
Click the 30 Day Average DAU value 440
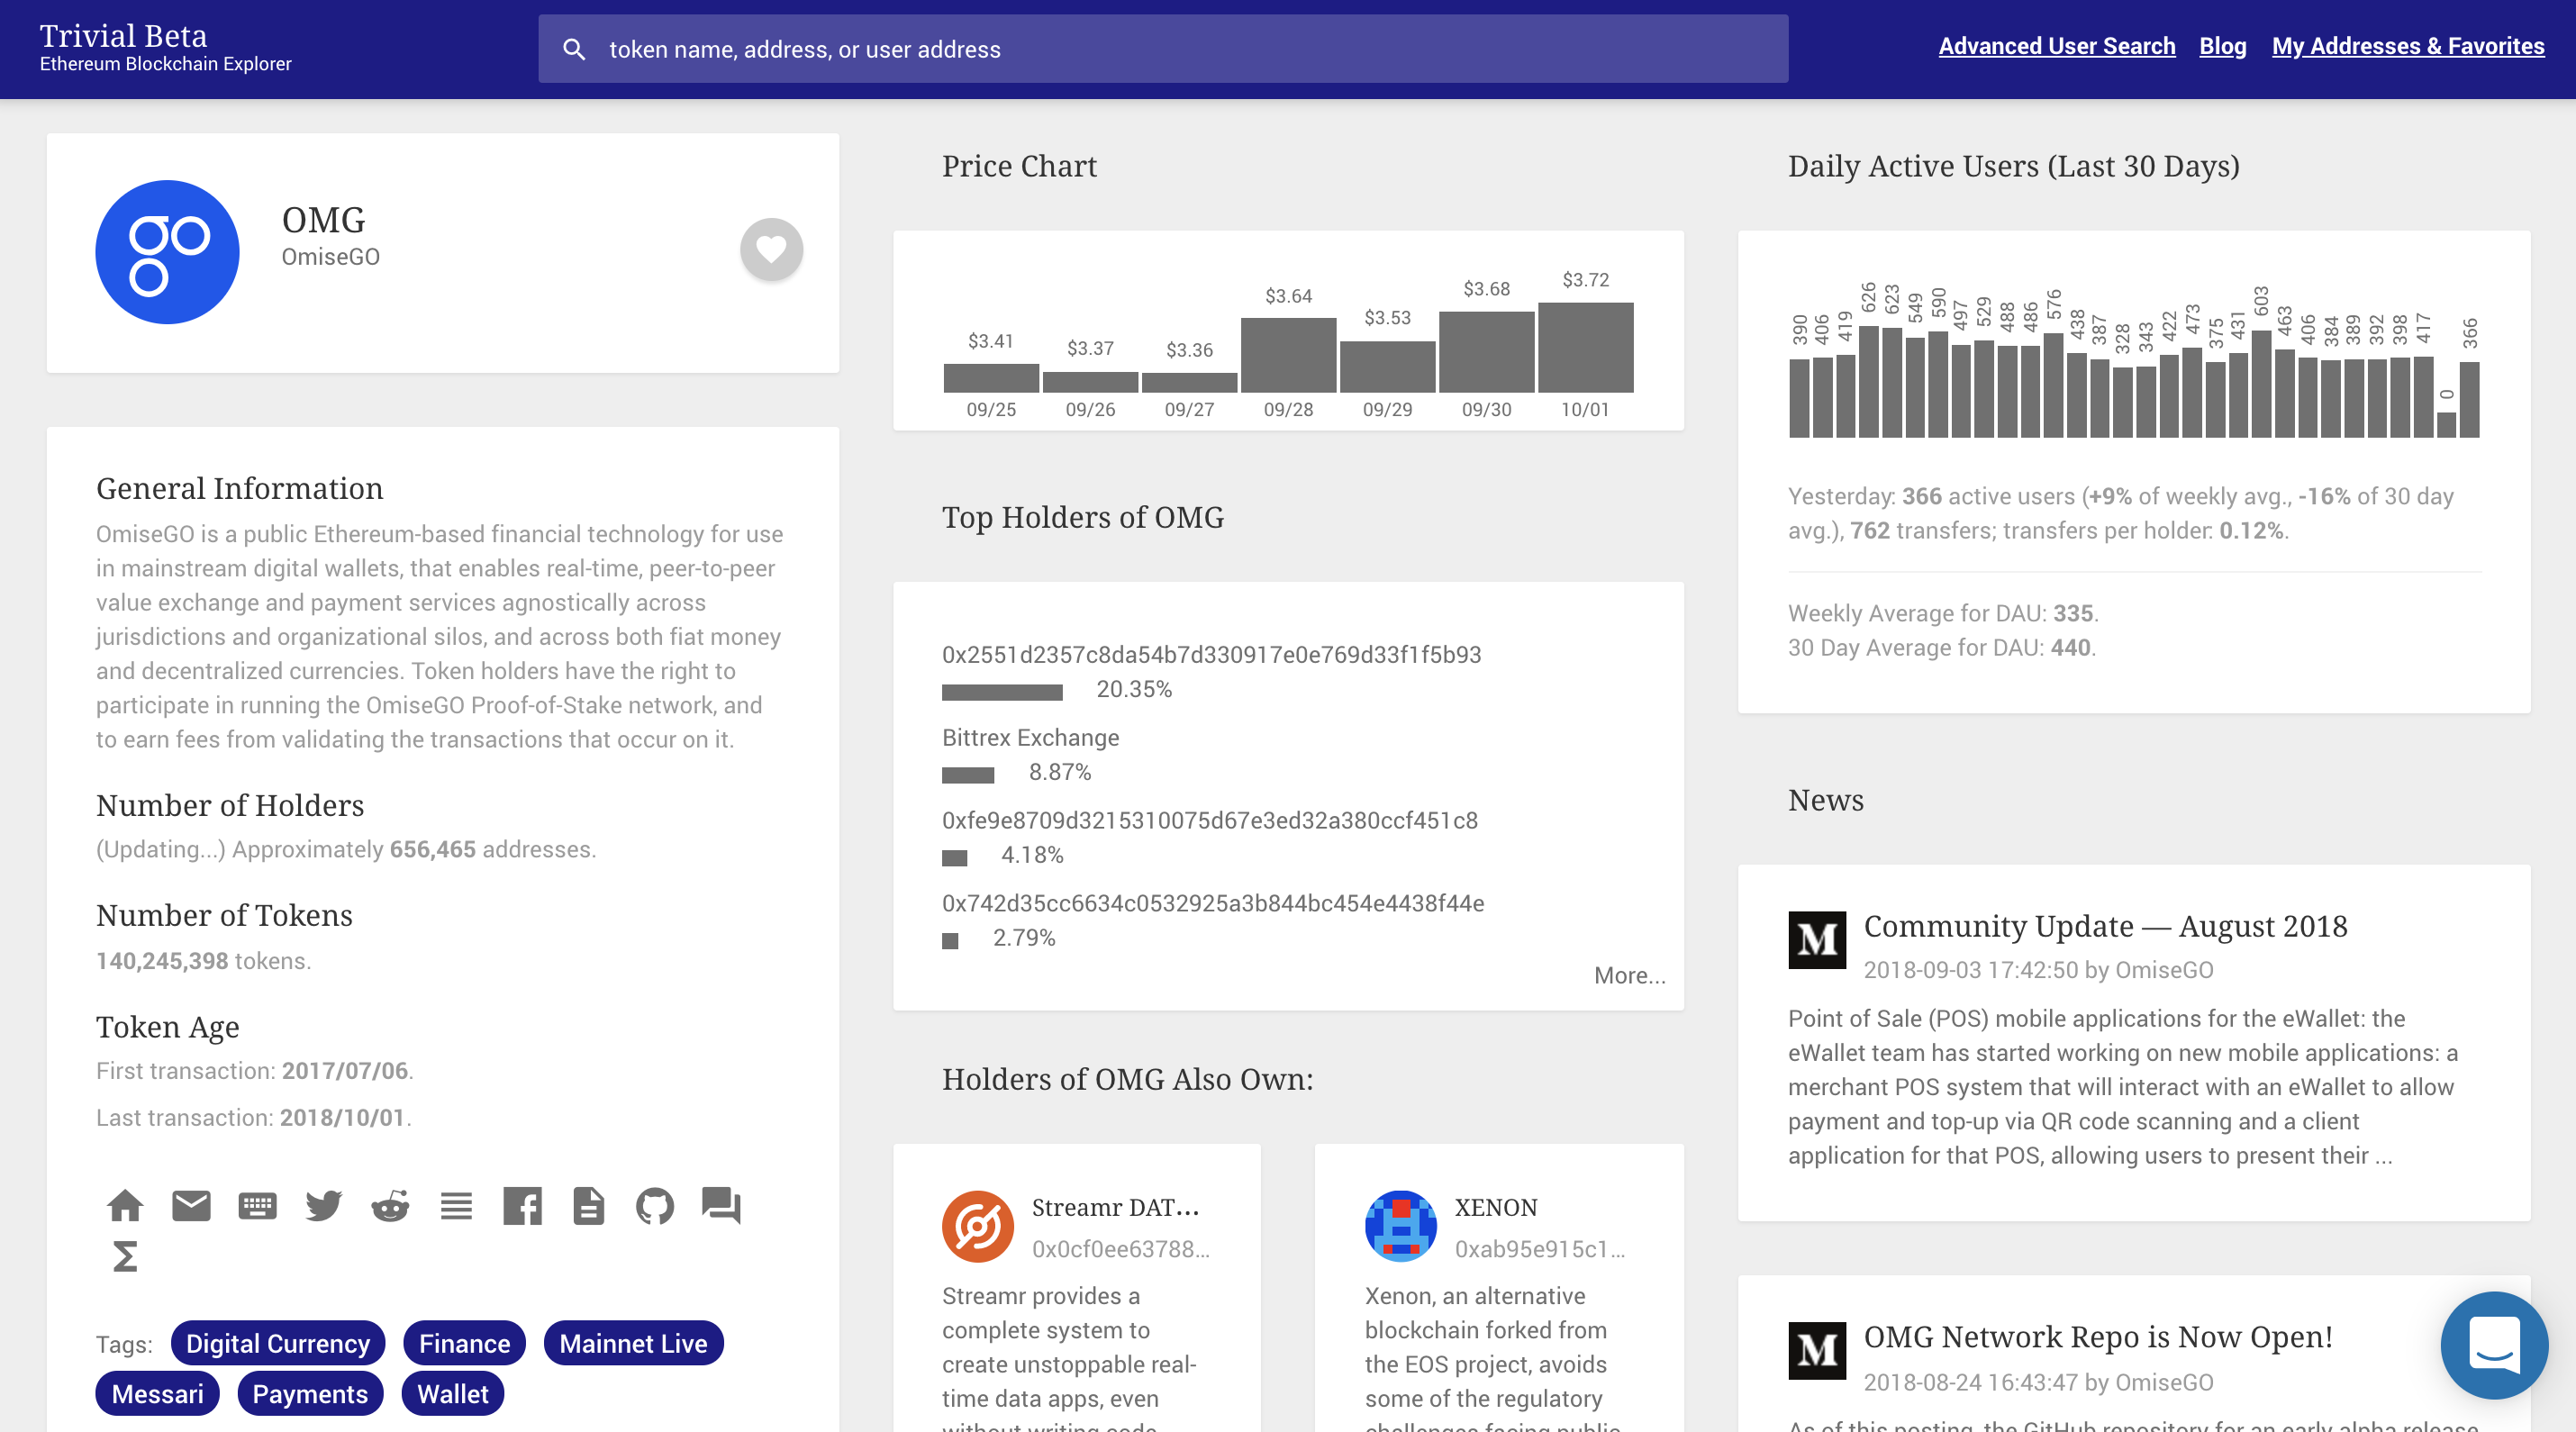coord(2070,647)
